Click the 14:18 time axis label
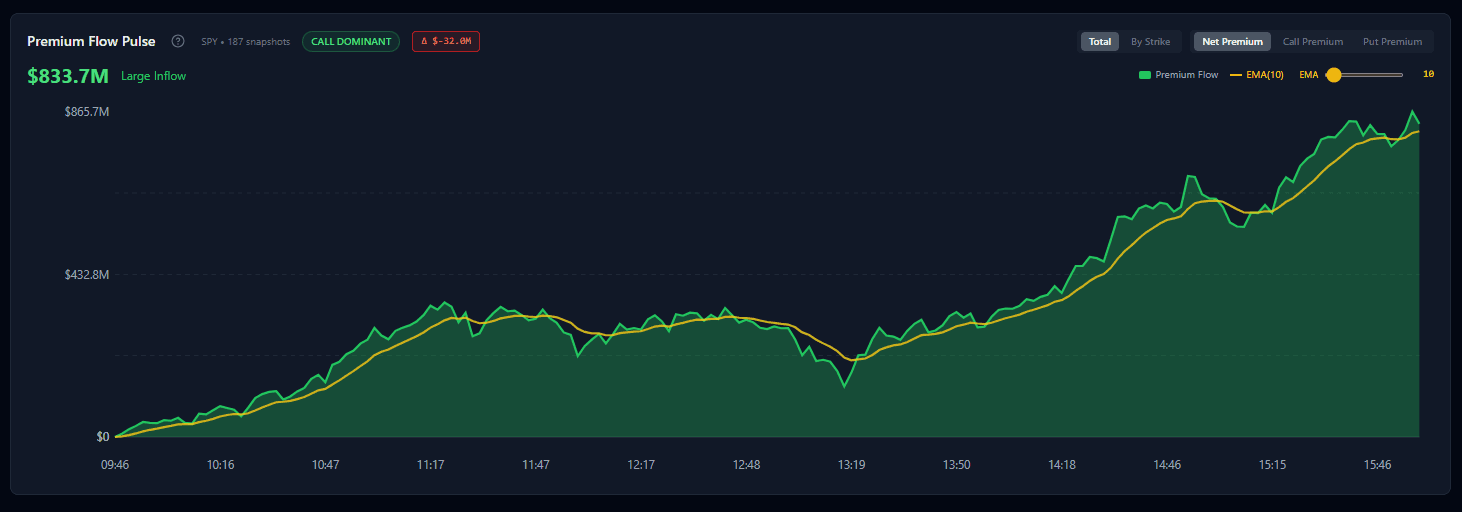Screen dimensions: 1462x512 (1062, 465)
